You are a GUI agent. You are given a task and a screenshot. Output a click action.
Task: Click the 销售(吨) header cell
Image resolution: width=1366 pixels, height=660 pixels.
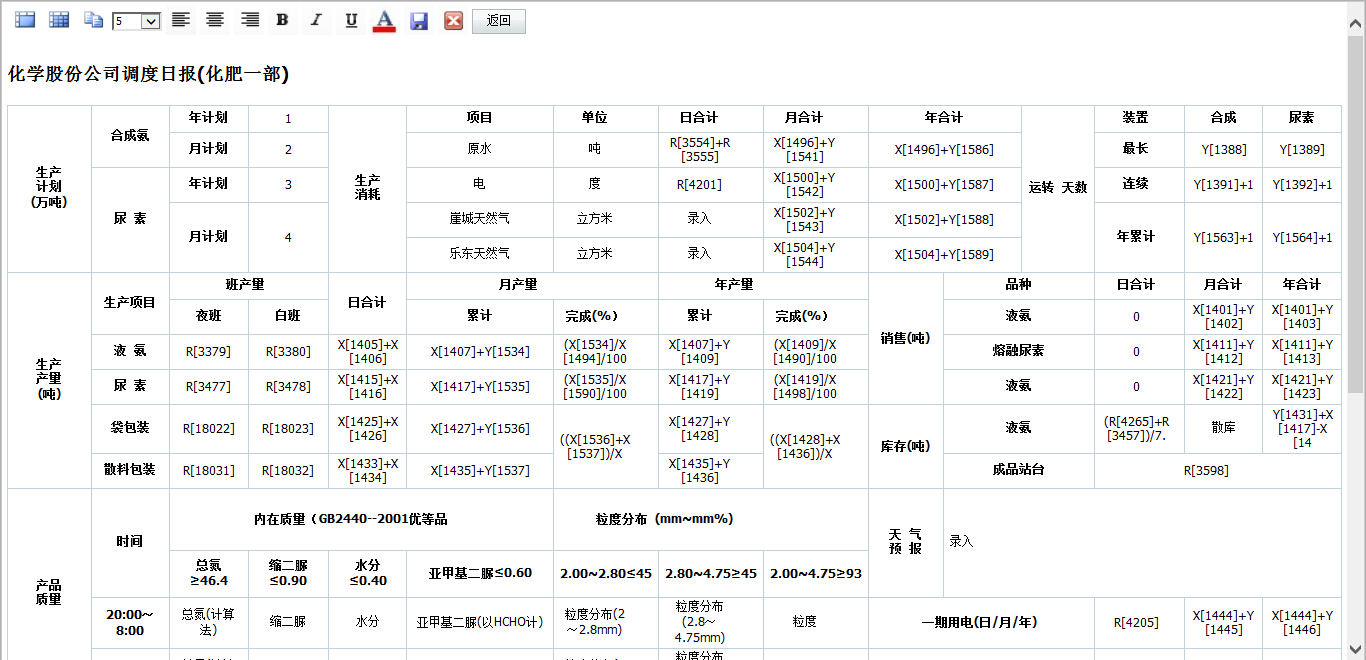(x=906, y=338)
